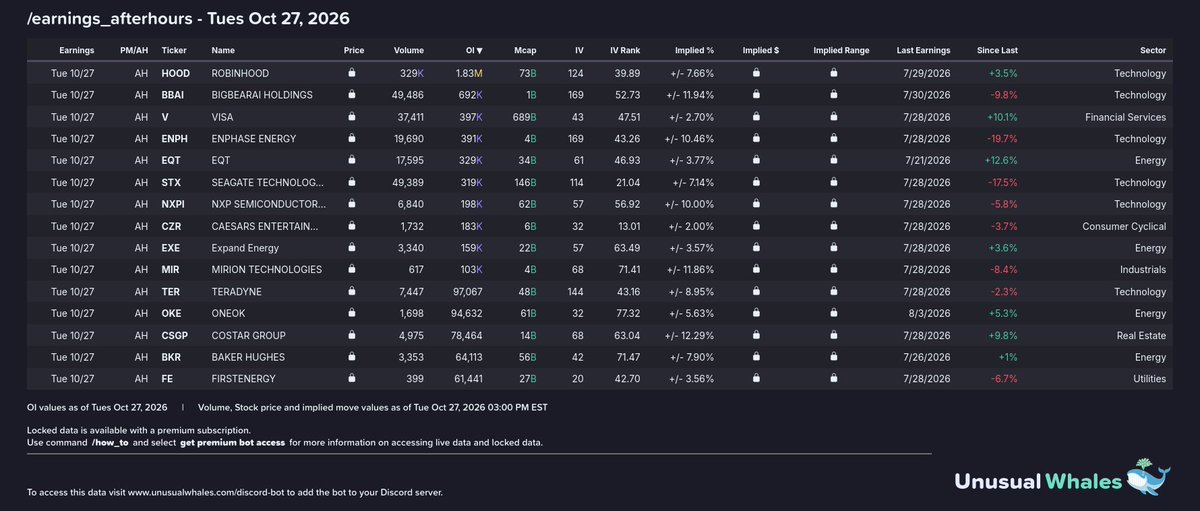Click the Unusual Whales logo
This screenshot has height=511, width=1200.
click(1061, 480)
